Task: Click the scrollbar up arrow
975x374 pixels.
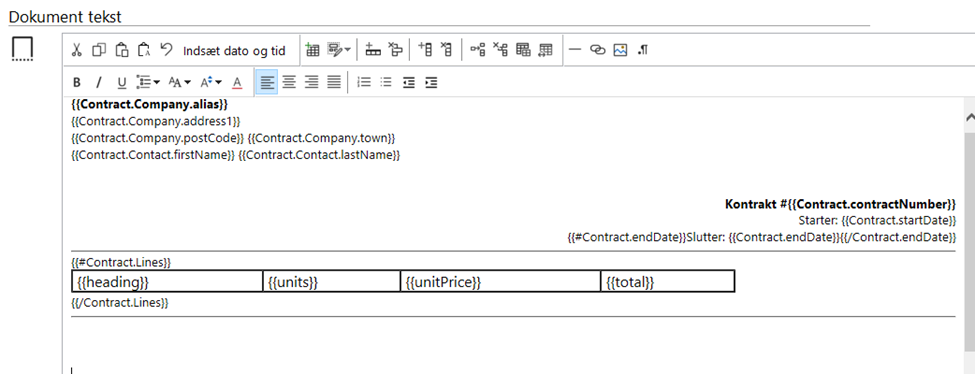Action: pyautogui.click(x=969, y=116)
